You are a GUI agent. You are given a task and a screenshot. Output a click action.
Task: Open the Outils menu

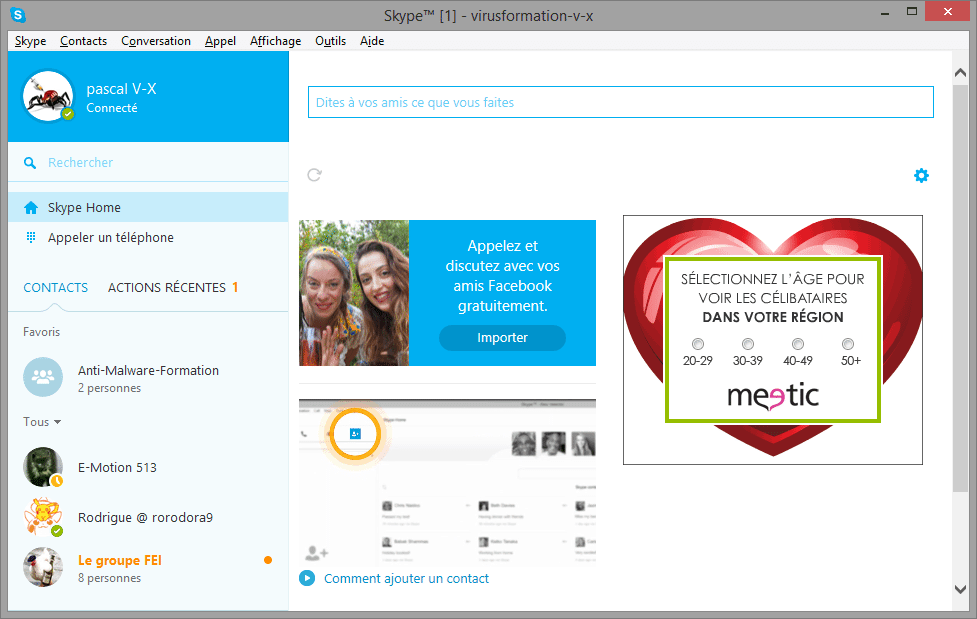tap(330, 41)
